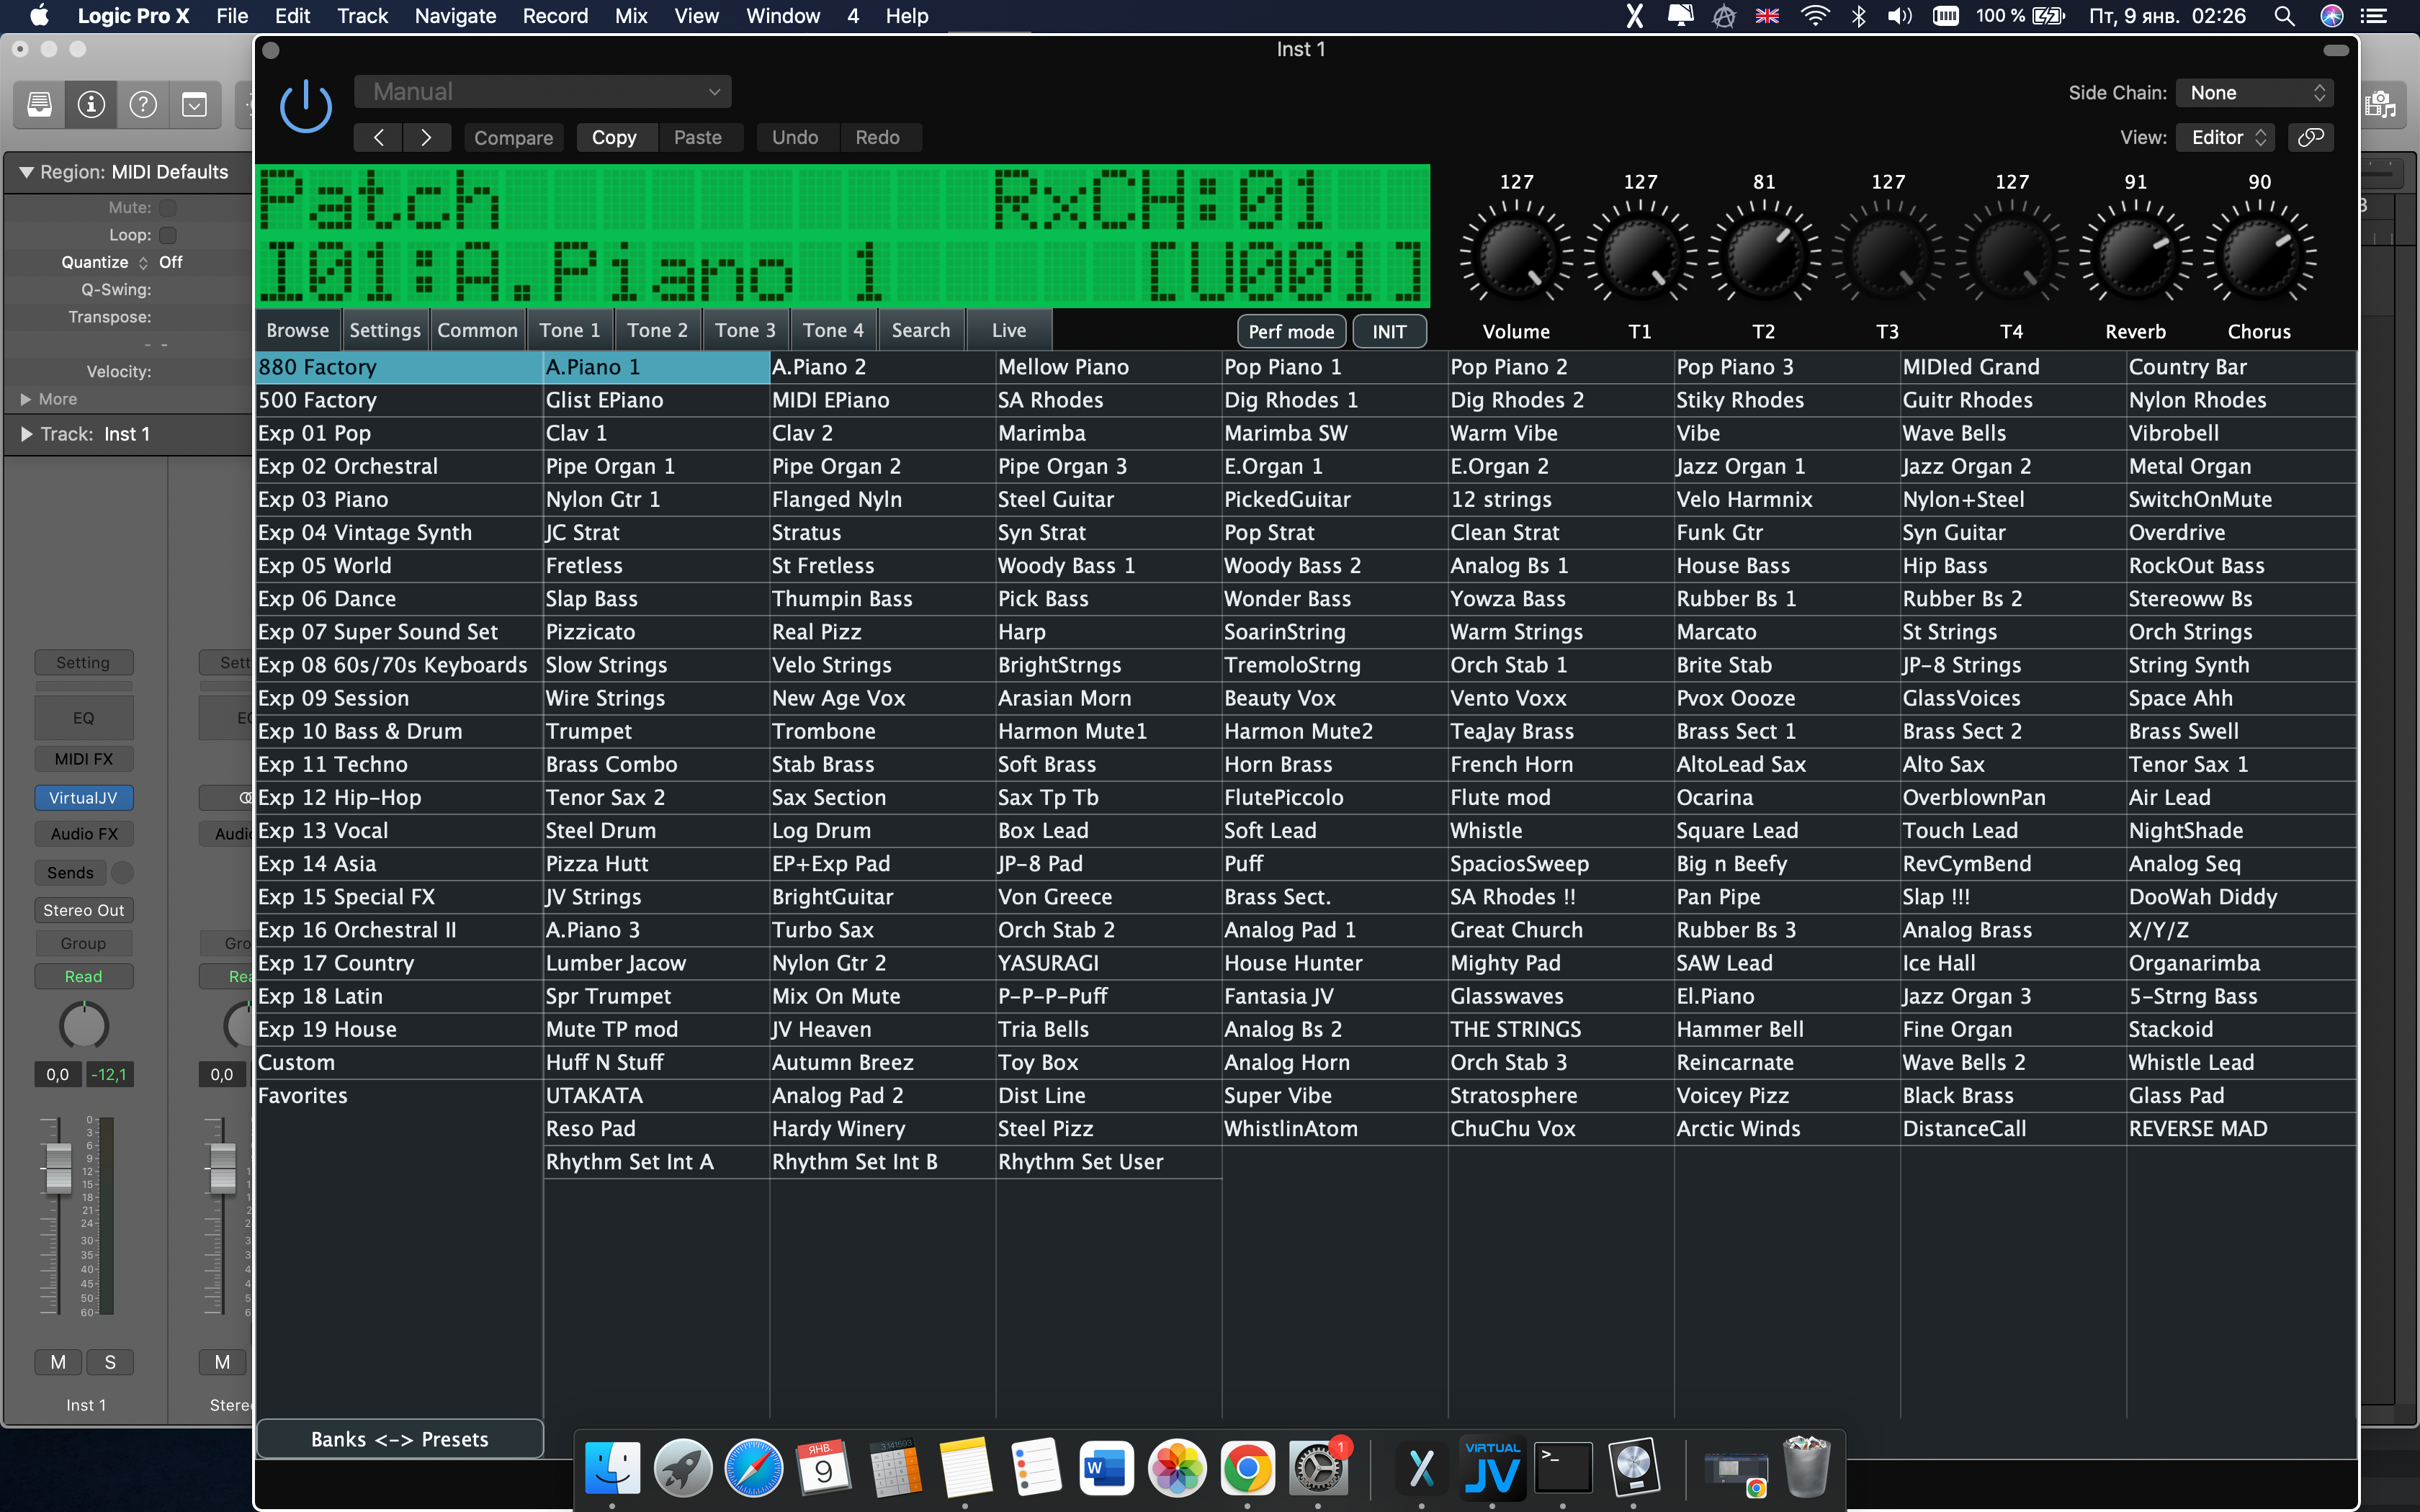Click the plugin power bypass icon
The width and height of the screenshot is (2420, 1512).
(x=305, y=106)
